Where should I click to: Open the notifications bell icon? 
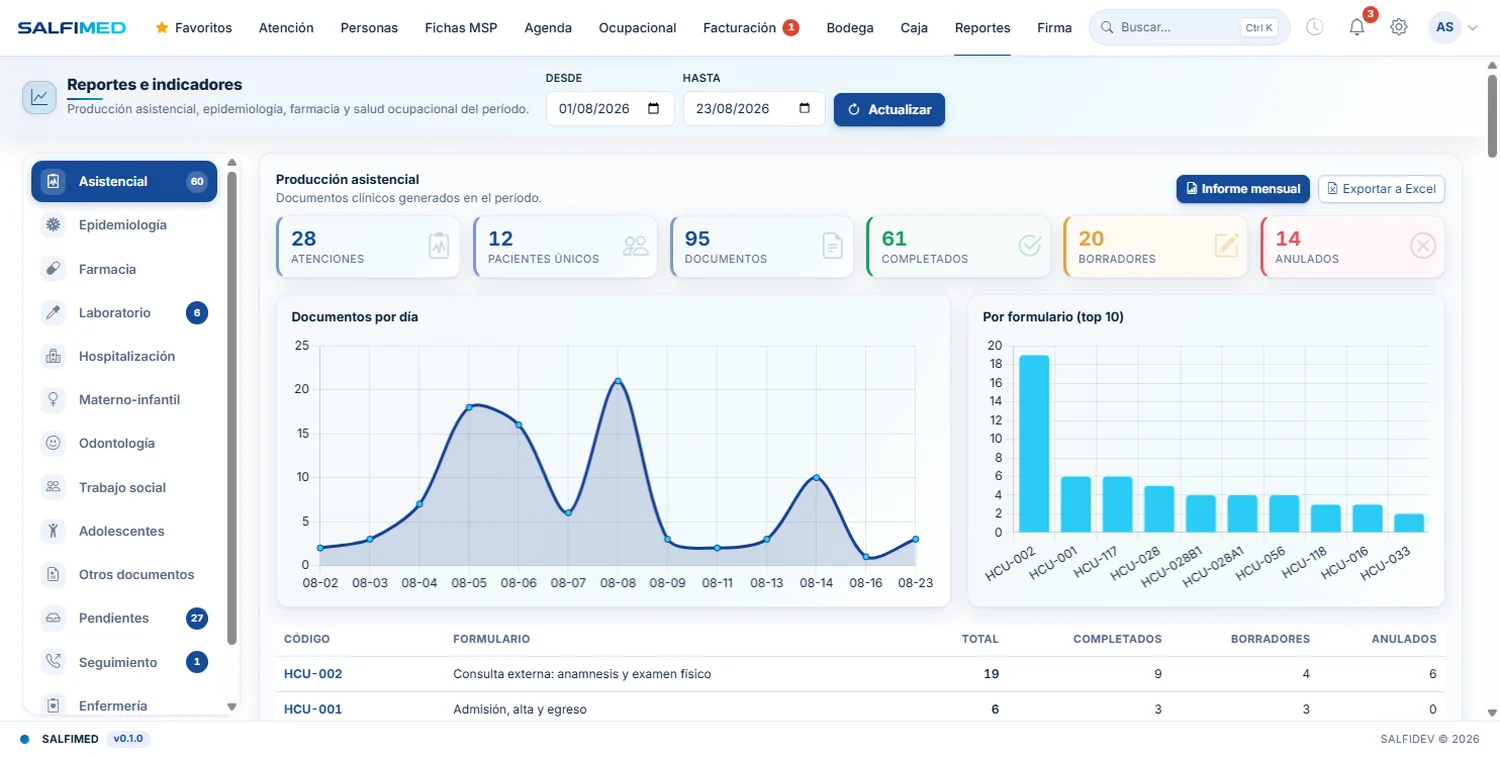click(1356, 28)
